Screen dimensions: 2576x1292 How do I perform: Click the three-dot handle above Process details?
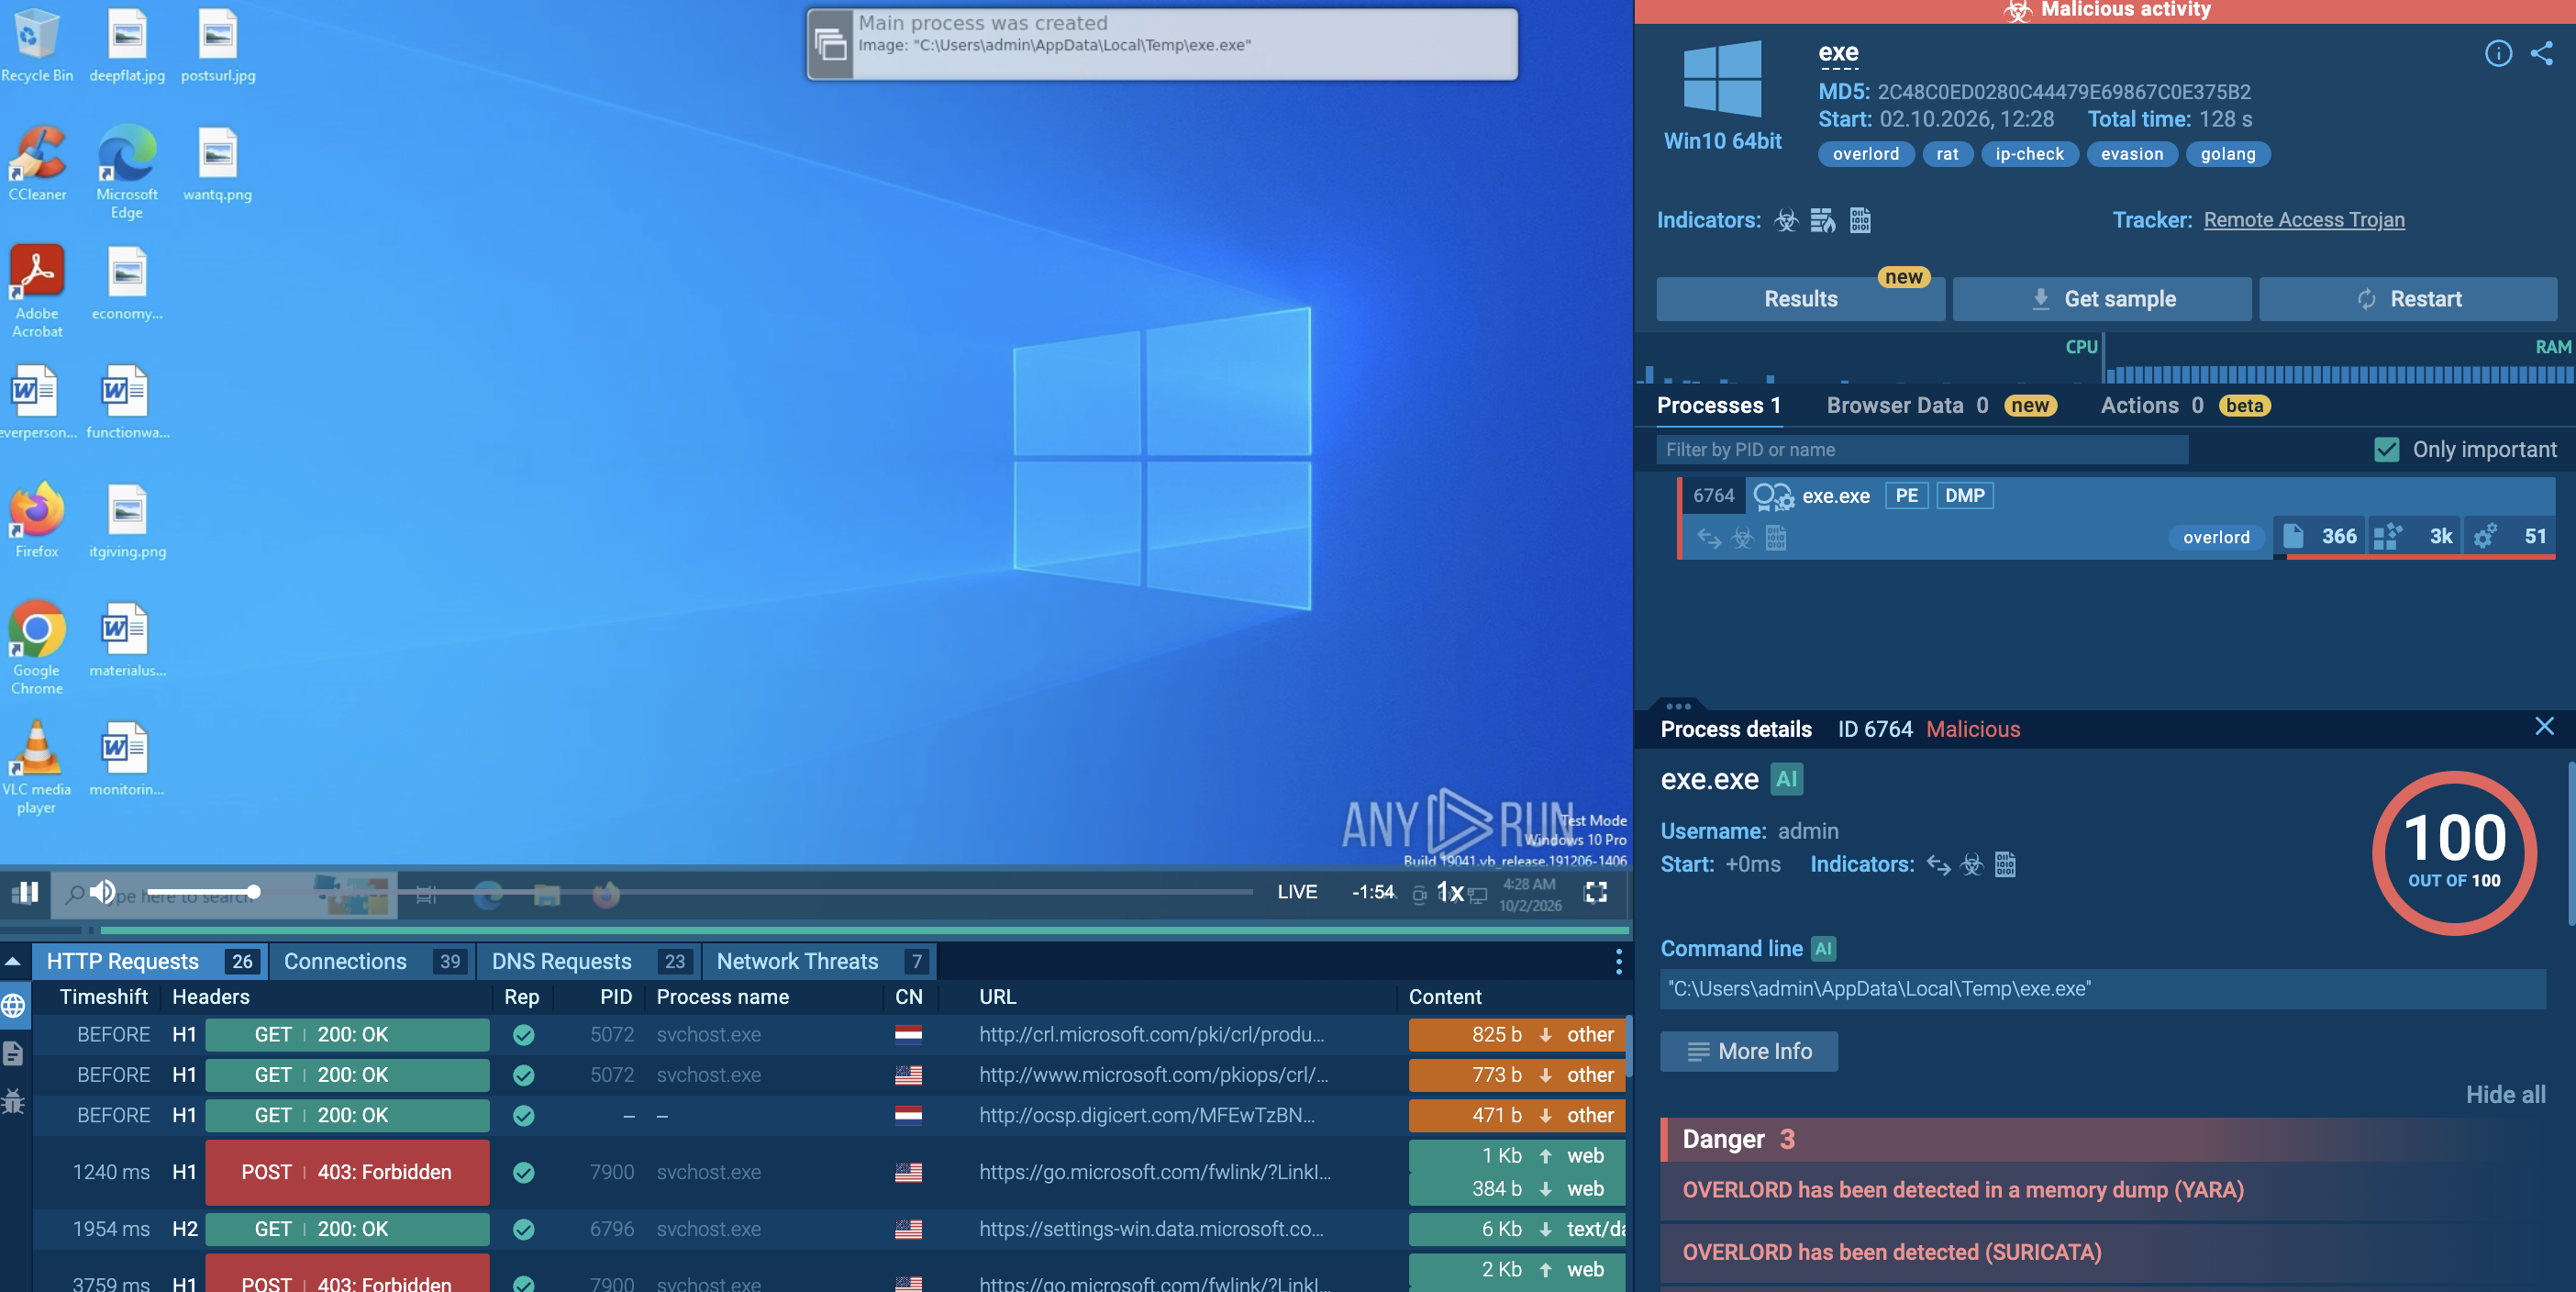tap(1679, 705)
